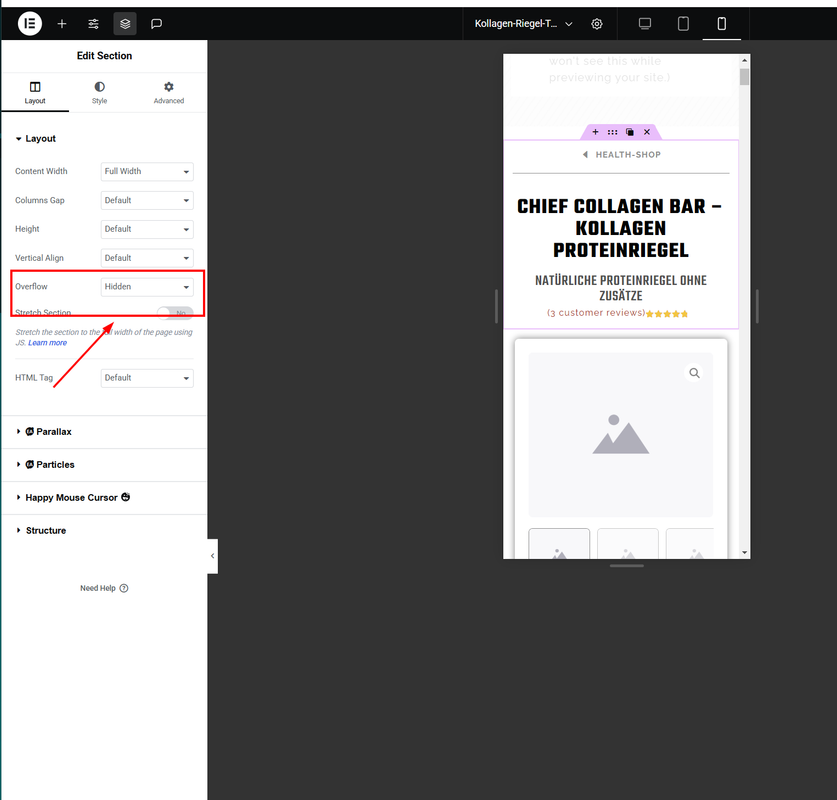
Task: Open the Structure layers icon
Action: click(125, 23)
